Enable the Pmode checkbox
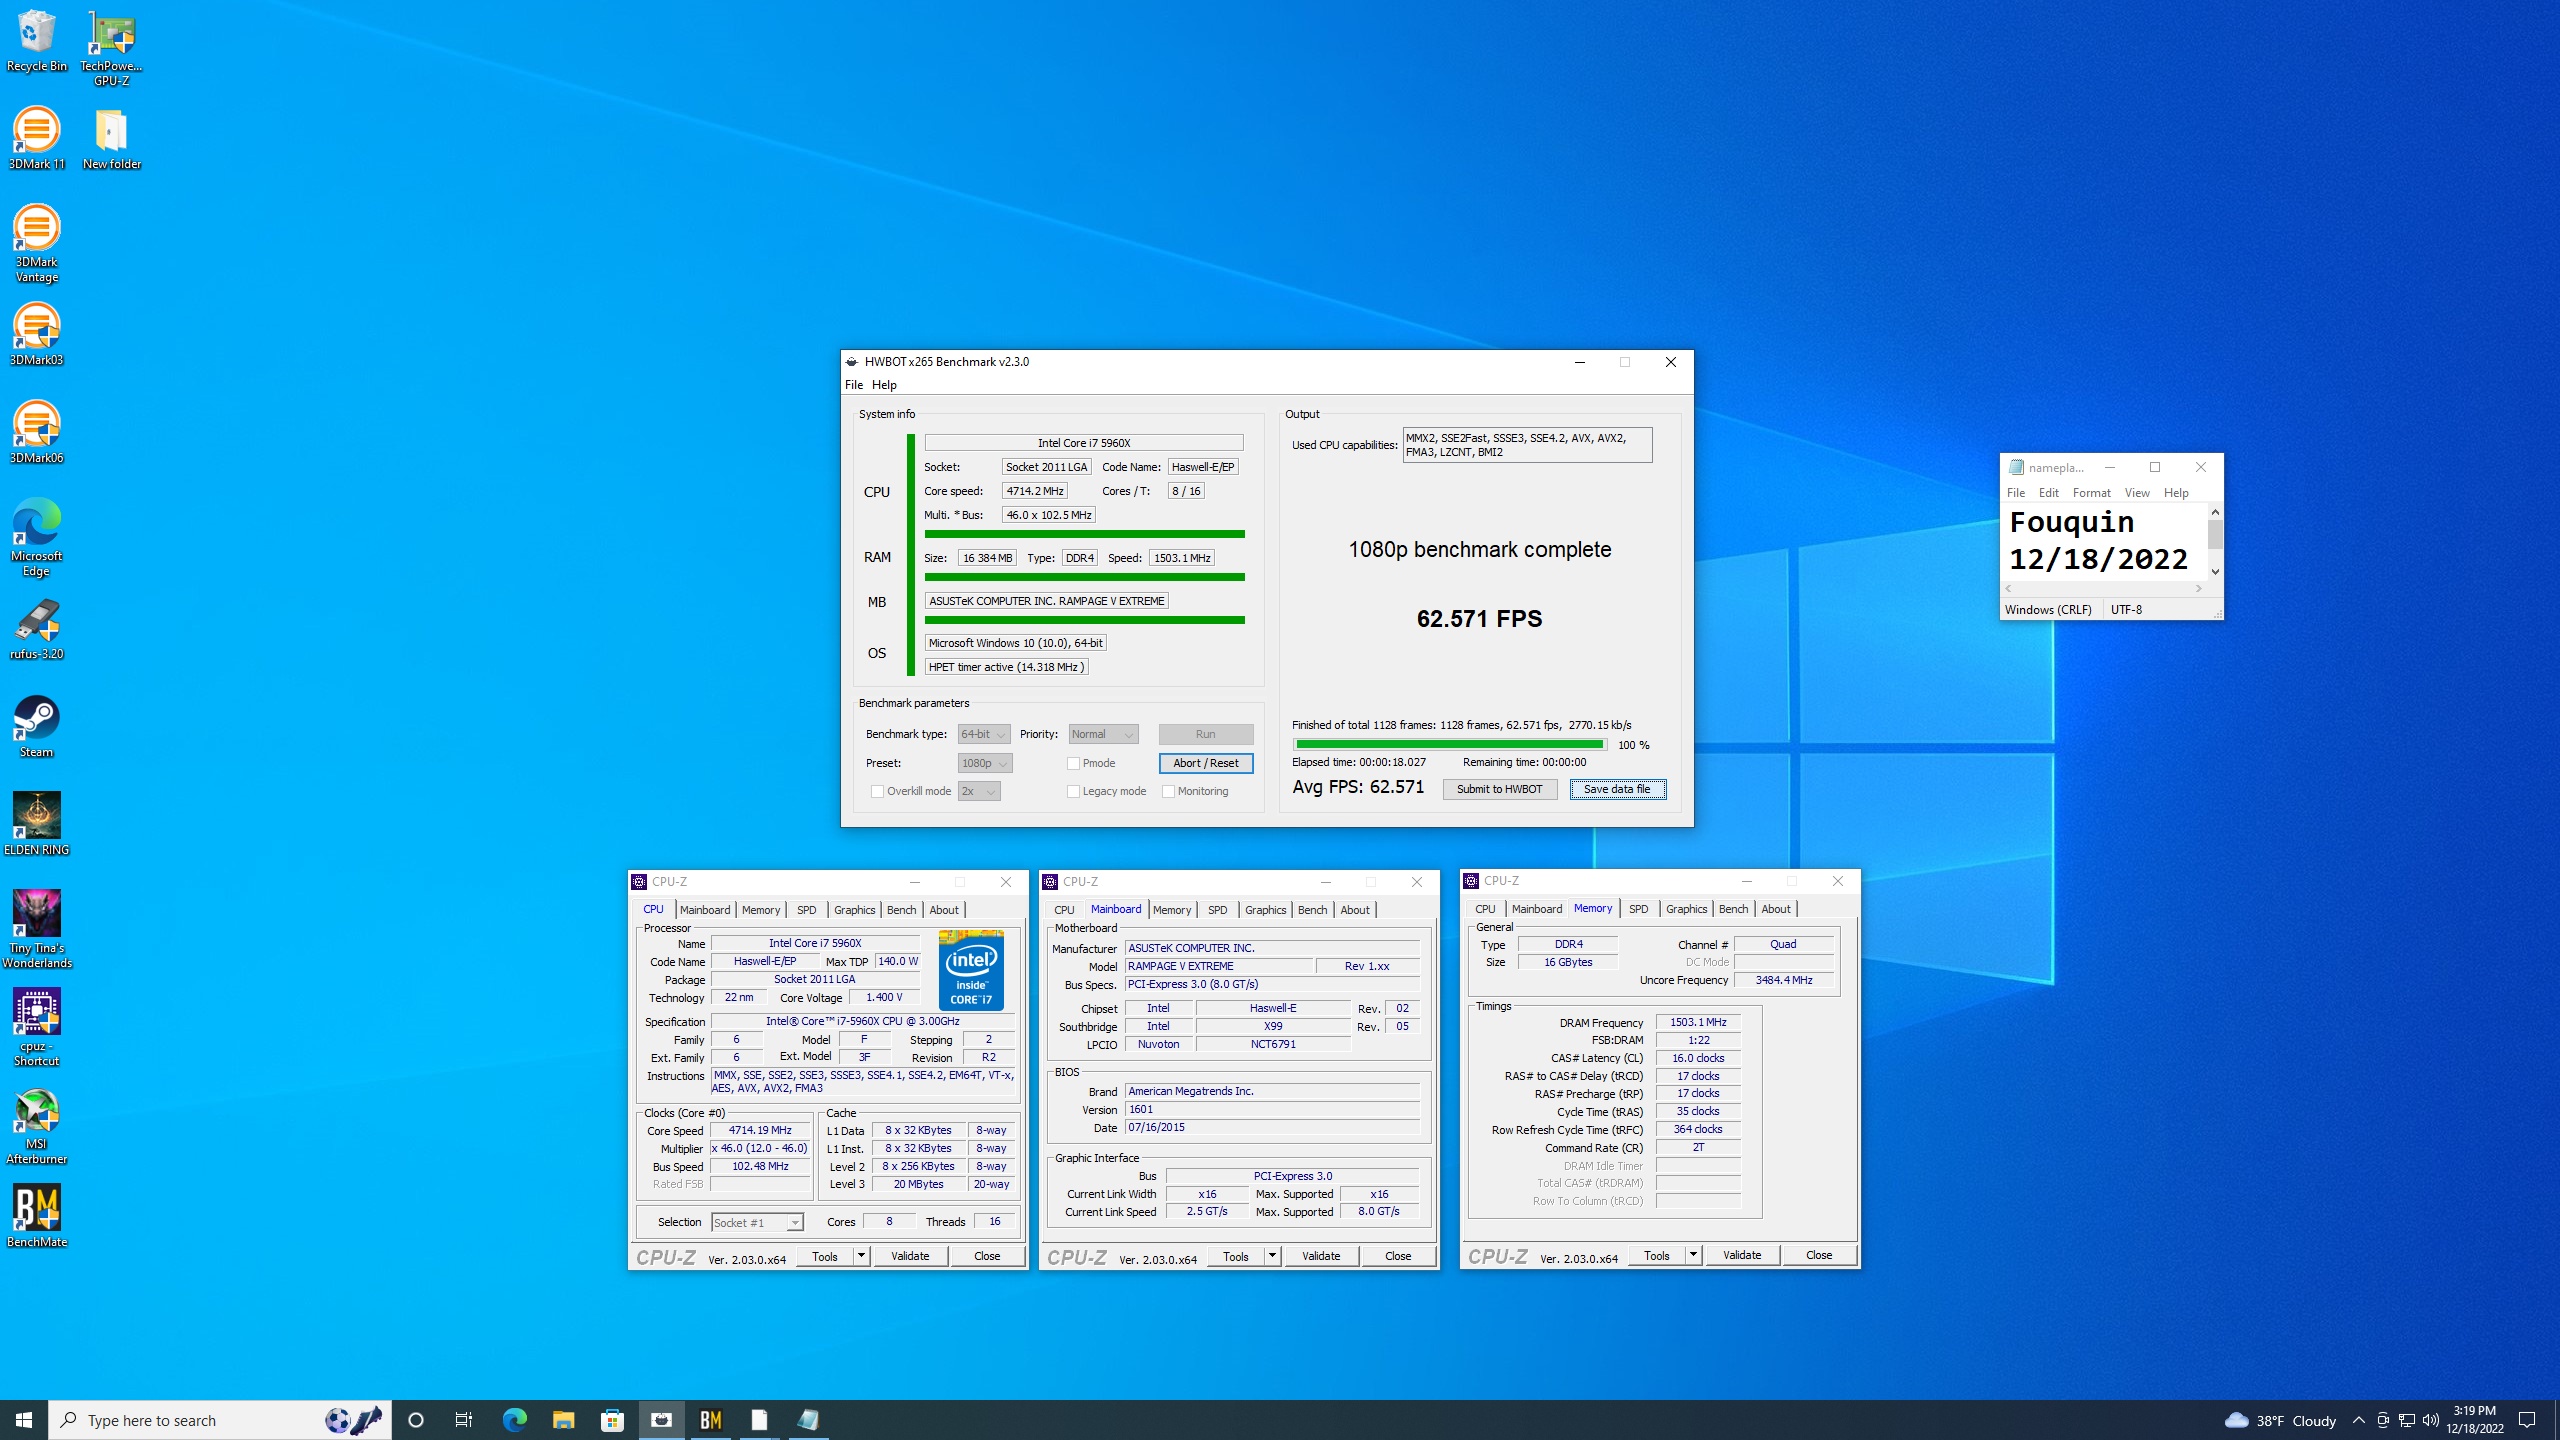2560x1440 pixels. tap(1073, 763)
